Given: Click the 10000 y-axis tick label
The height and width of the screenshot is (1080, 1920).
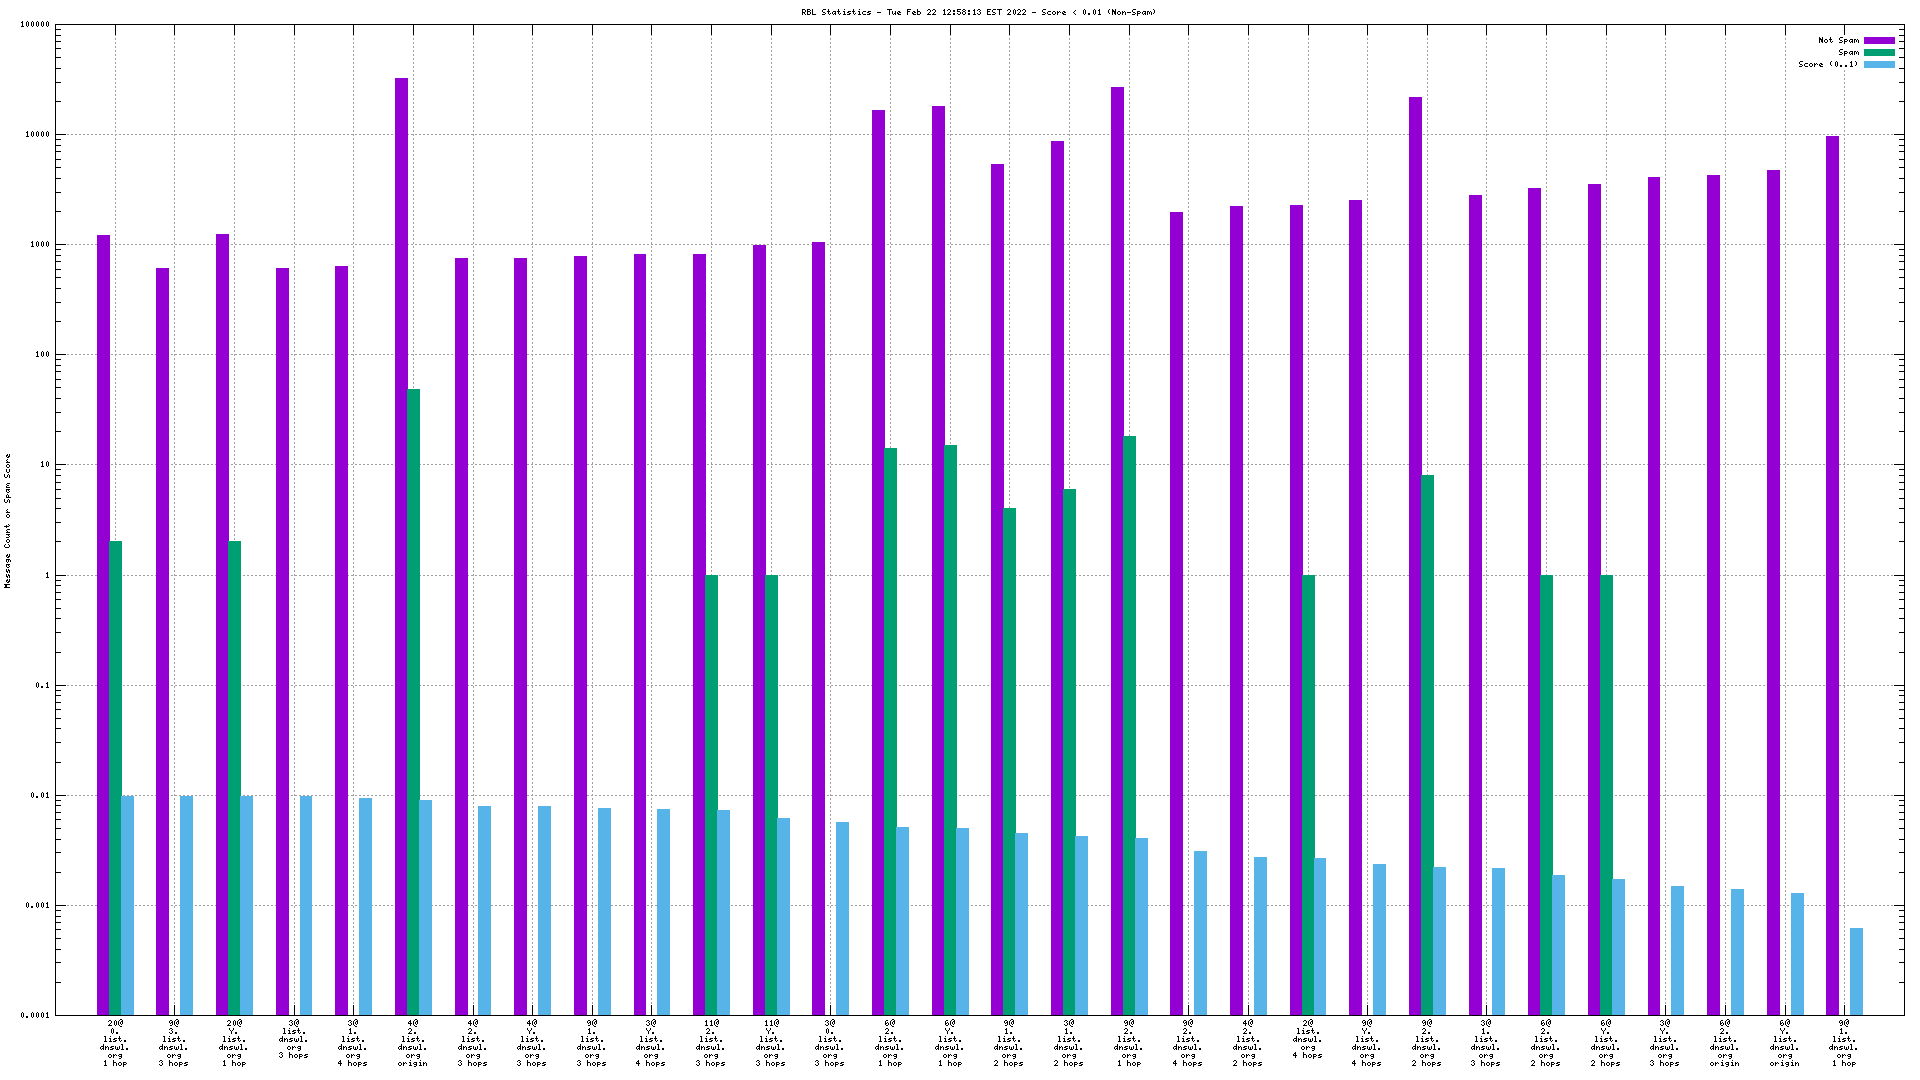Looking at the screenshot, I should pyautogui.click(x=36, y=135).
